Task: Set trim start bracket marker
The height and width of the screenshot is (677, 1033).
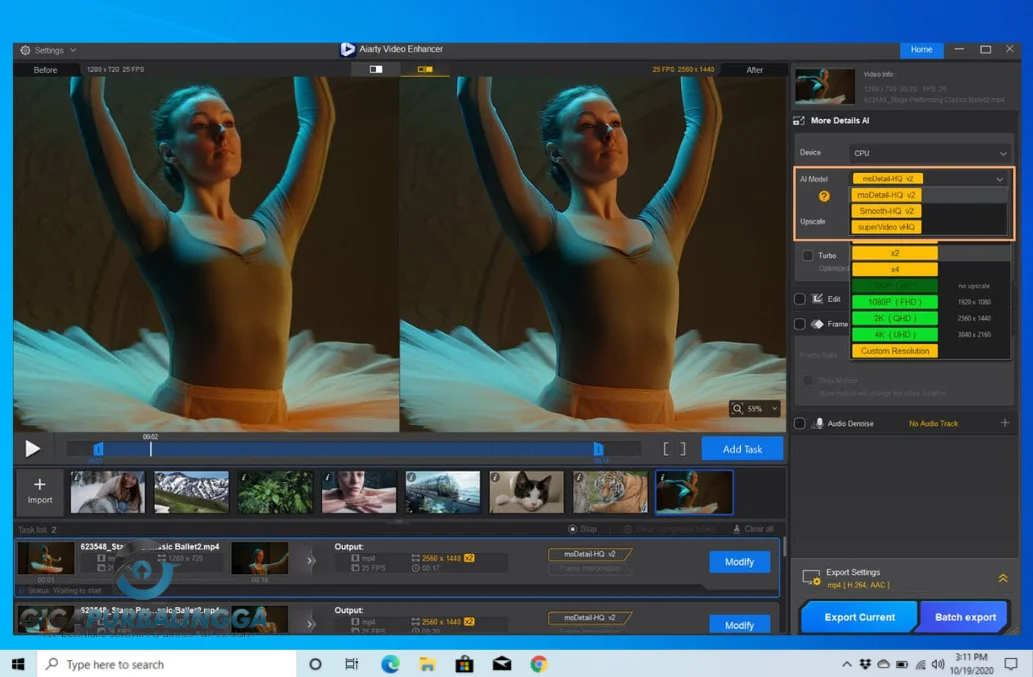Action: tap(666, 449)
